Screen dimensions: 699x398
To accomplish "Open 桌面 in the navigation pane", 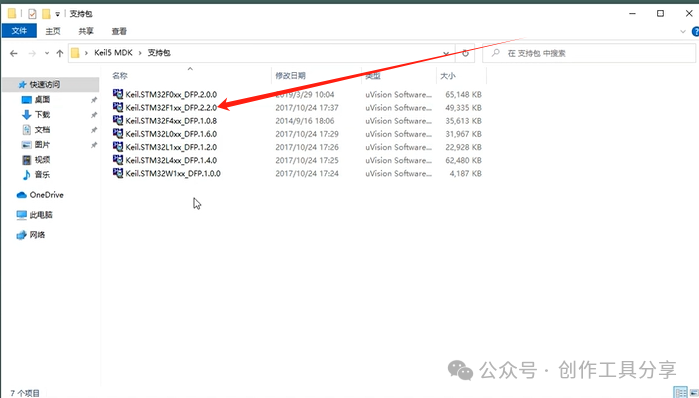I will 42,100.
